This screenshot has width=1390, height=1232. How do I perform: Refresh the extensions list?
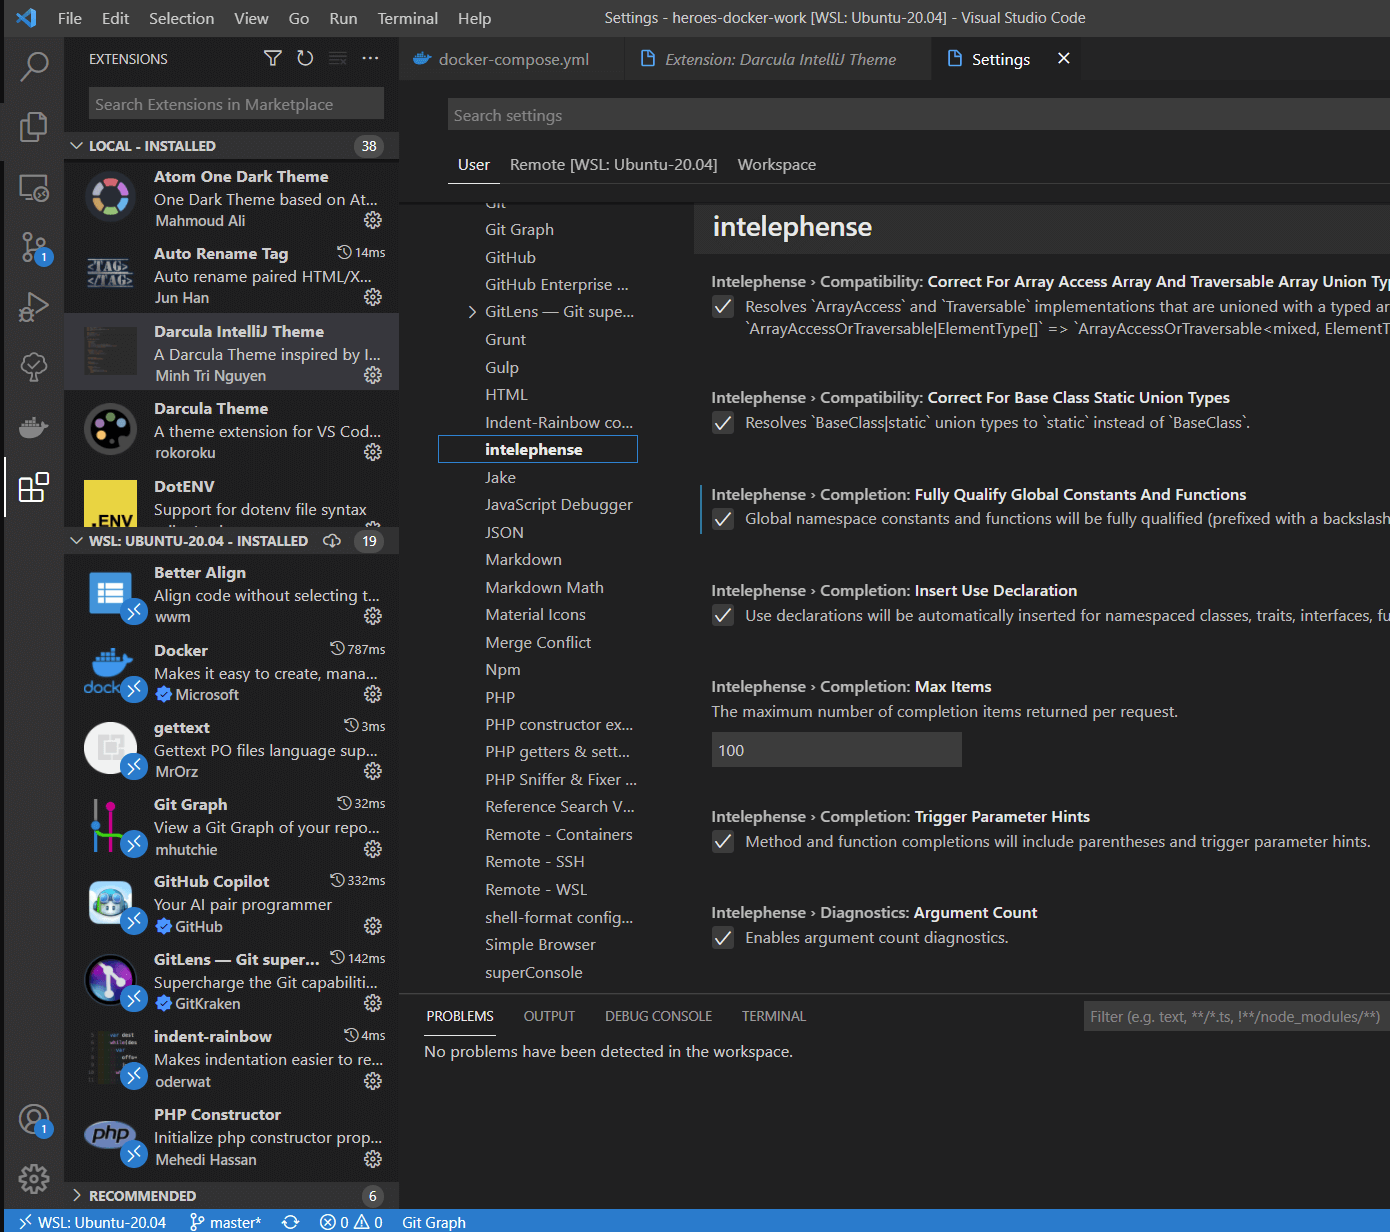305,58
